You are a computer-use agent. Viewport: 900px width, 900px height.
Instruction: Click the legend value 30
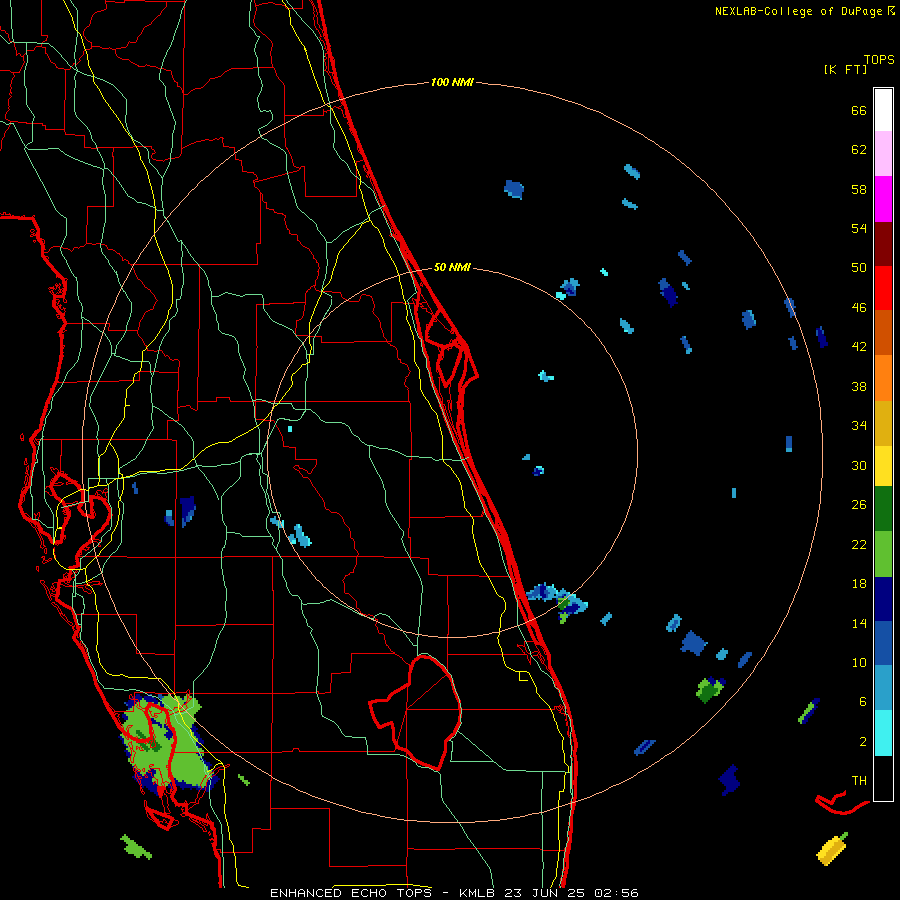859,465
